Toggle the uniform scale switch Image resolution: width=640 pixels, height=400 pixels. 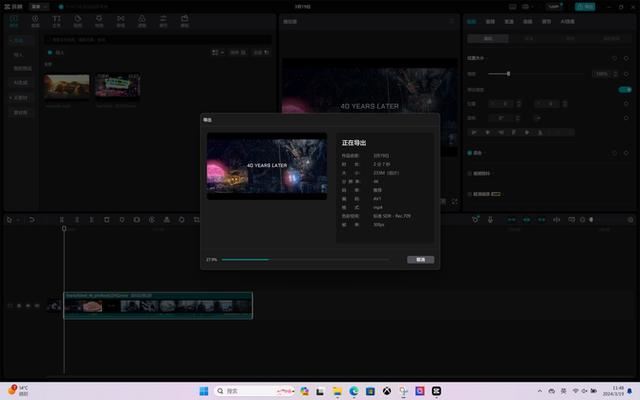(625, 89)
